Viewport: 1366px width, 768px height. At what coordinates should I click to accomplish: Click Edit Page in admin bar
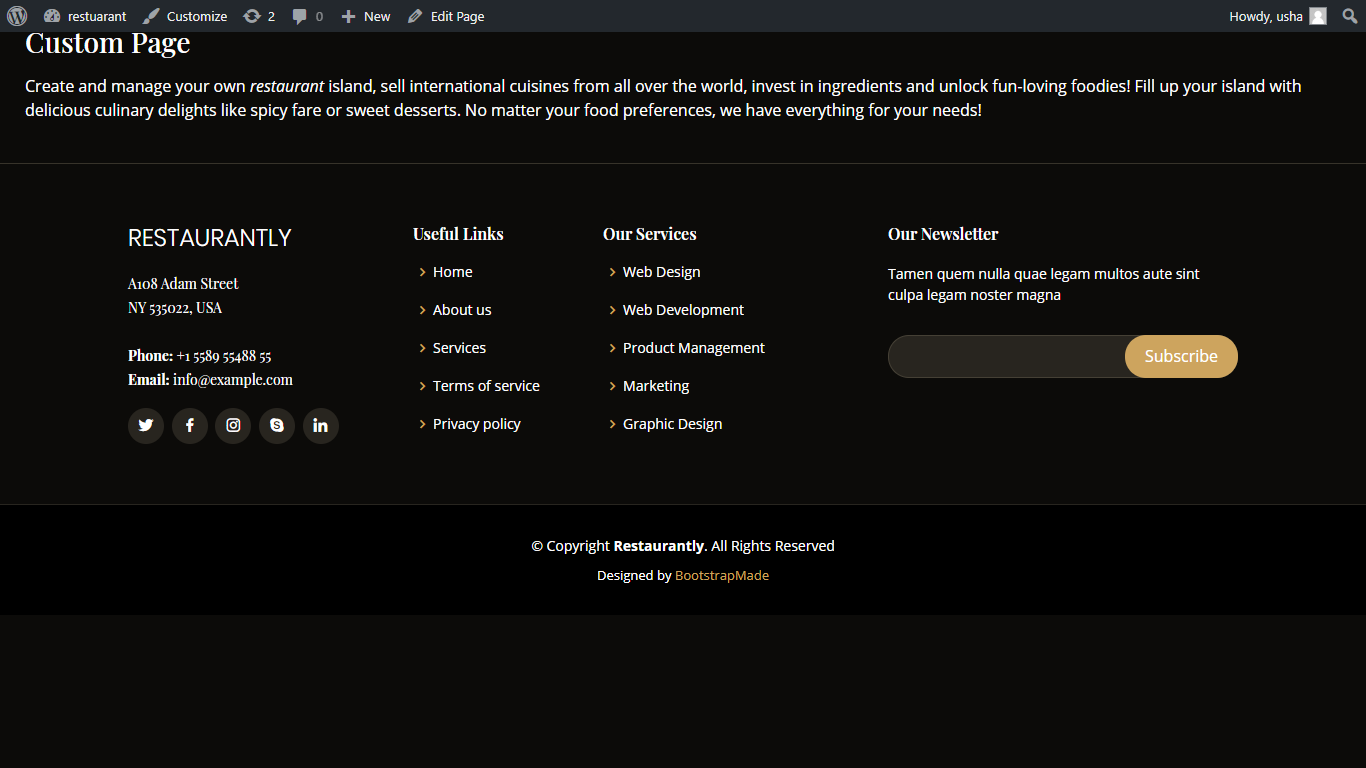tap(446, 16)
